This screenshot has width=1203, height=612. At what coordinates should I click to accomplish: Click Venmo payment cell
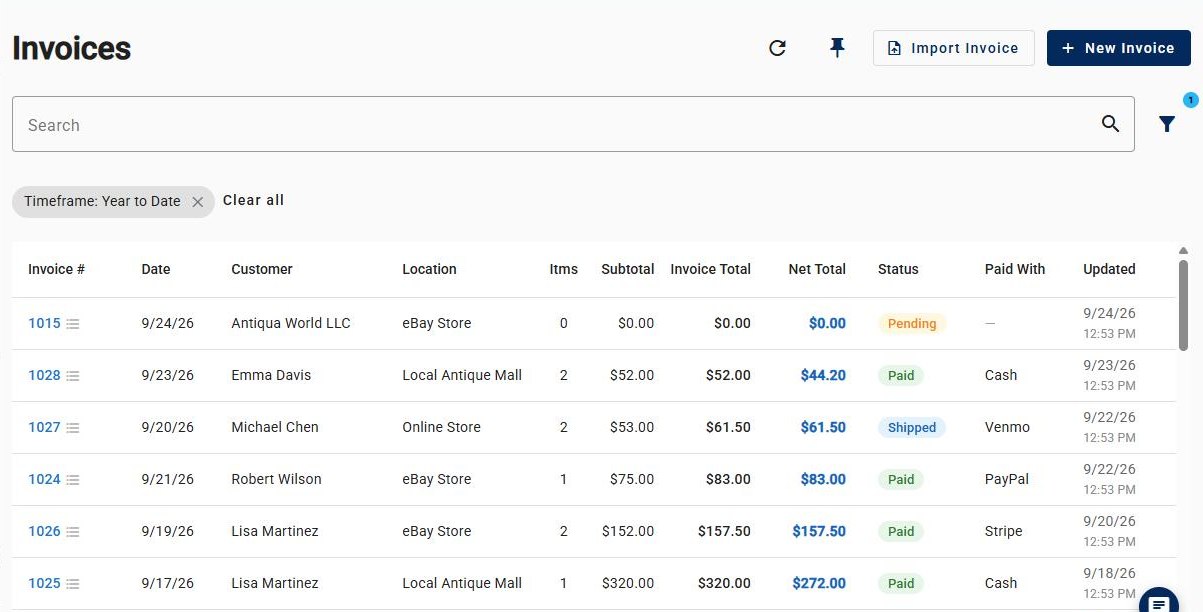pyautogui.click(x=1007, y=427)
